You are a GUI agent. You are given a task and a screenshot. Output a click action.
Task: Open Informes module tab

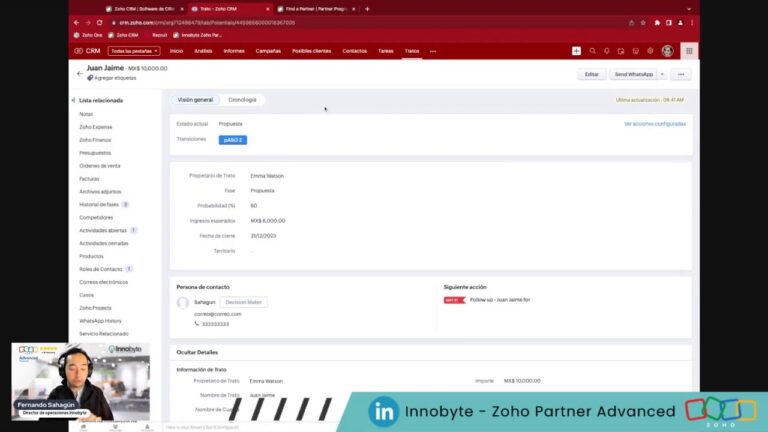[234, 51]
